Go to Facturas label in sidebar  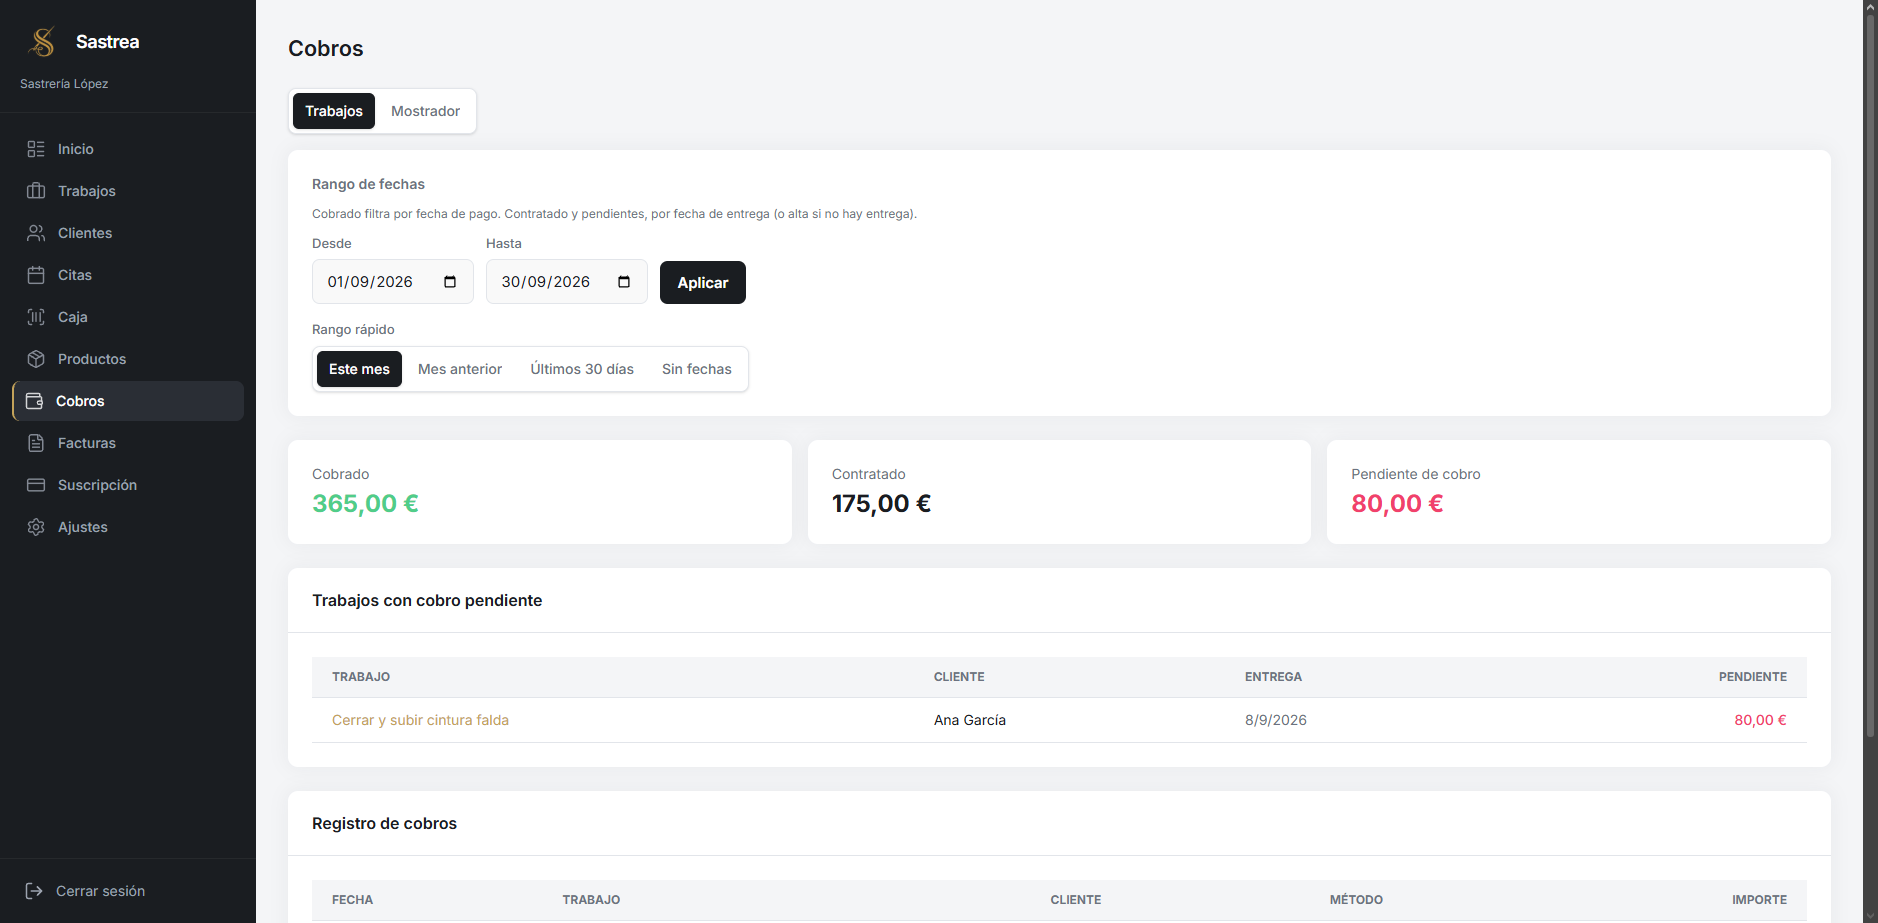87,443
